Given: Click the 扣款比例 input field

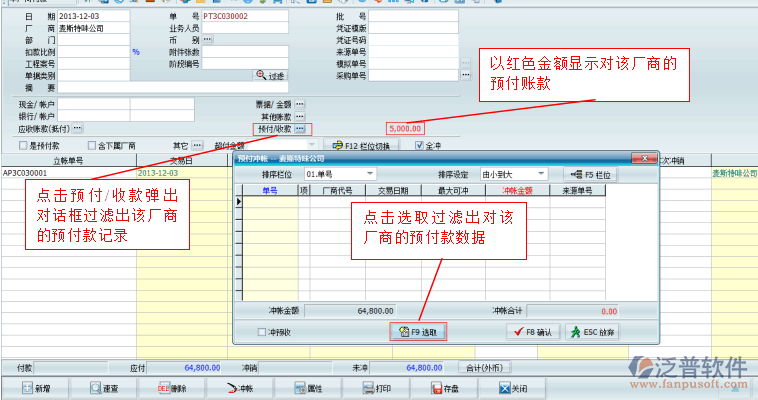Looking at the screenshot, I should [93, 52].
